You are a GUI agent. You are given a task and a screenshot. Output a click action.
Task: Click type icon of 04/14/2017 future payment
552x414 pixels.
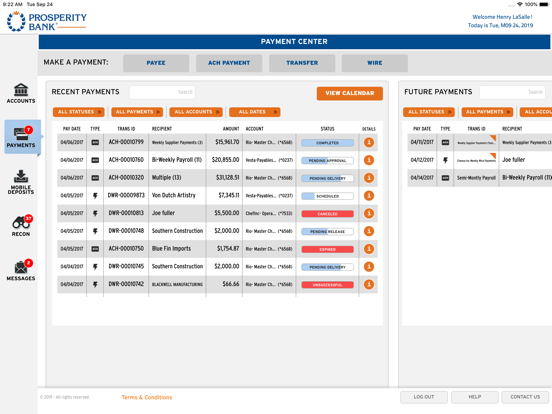coord(445,178)
